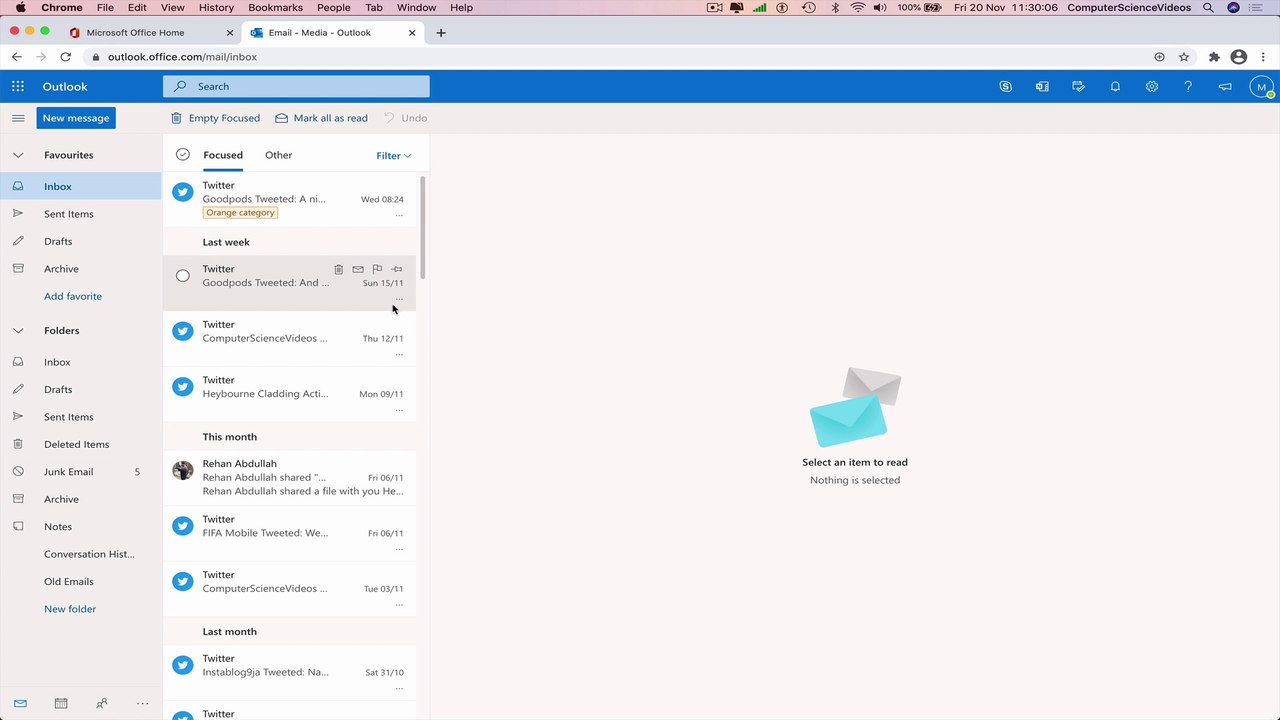The width and height of the screenshot is (1280, 720).
Task: Open Bookmarks menu in menu bar
Action: [275, 7]
